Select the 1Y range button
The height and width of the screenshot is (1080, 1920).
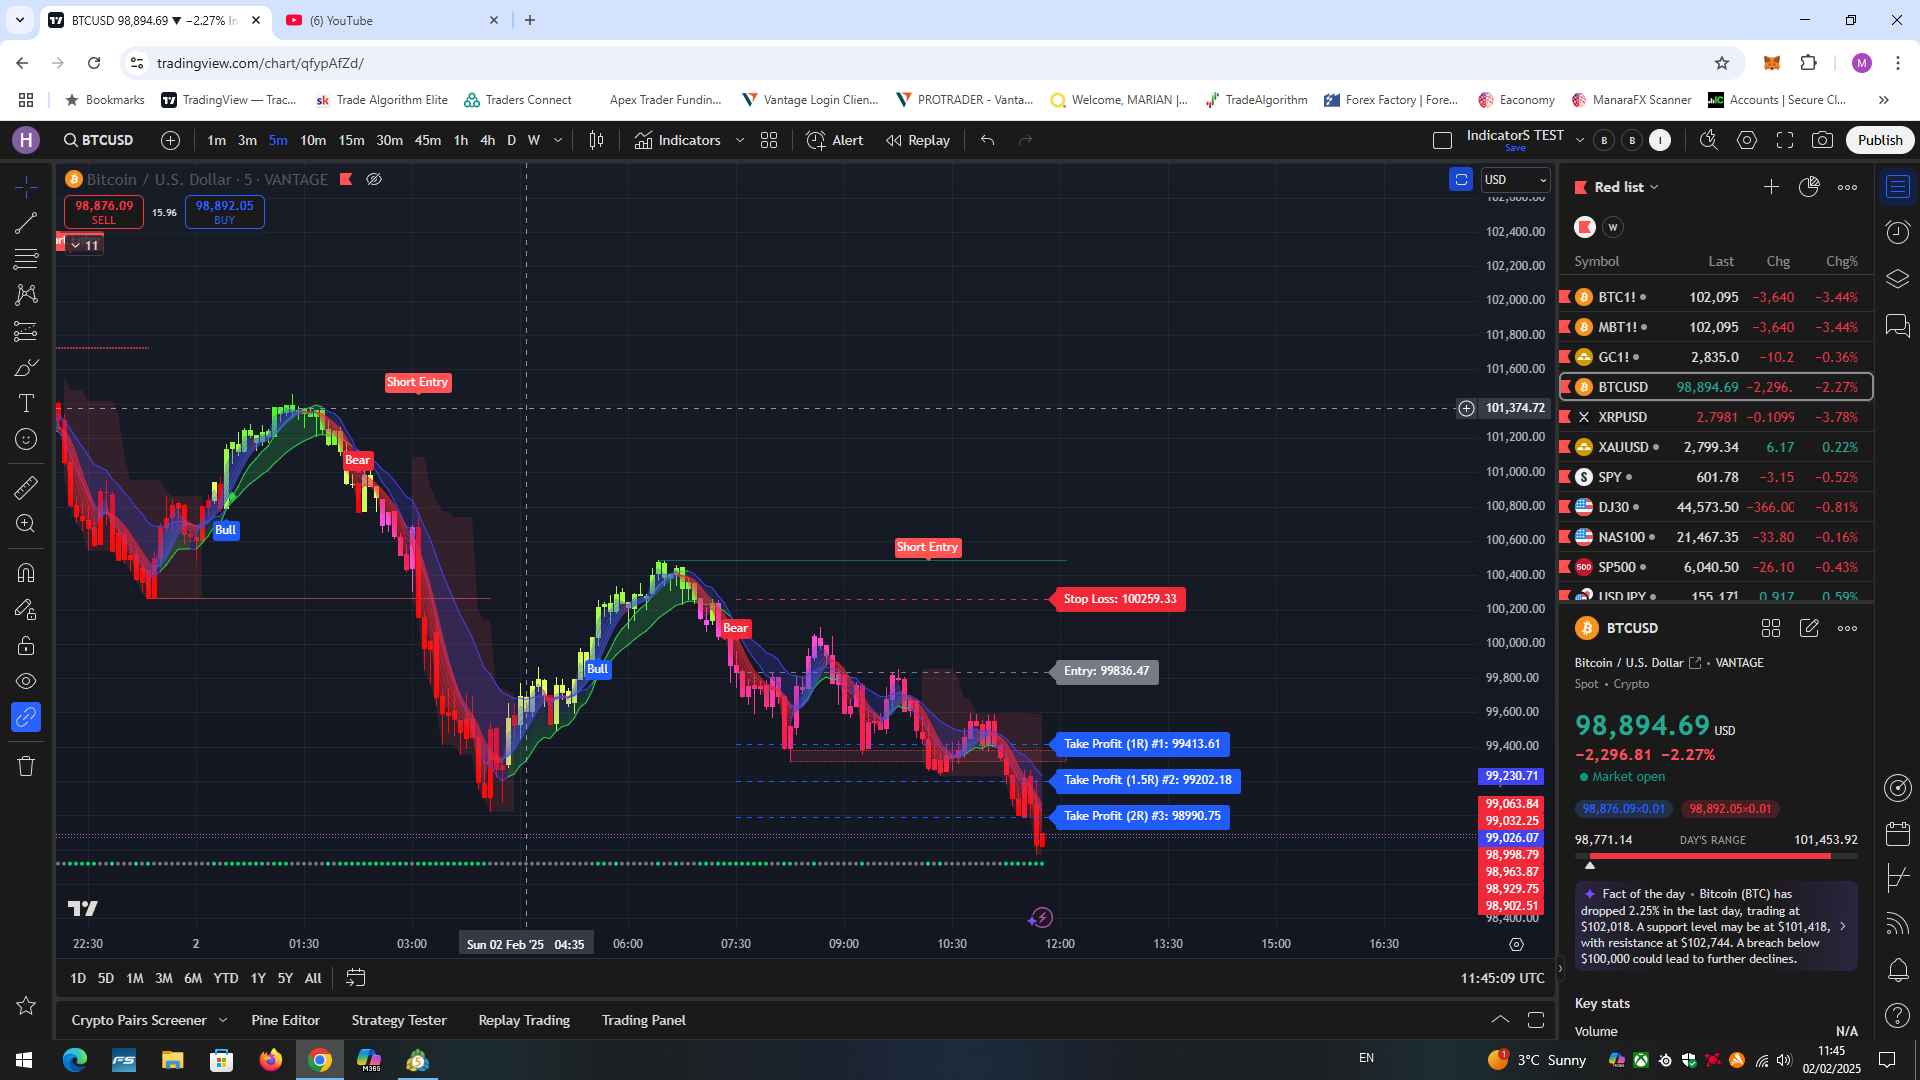pos(258,978)
